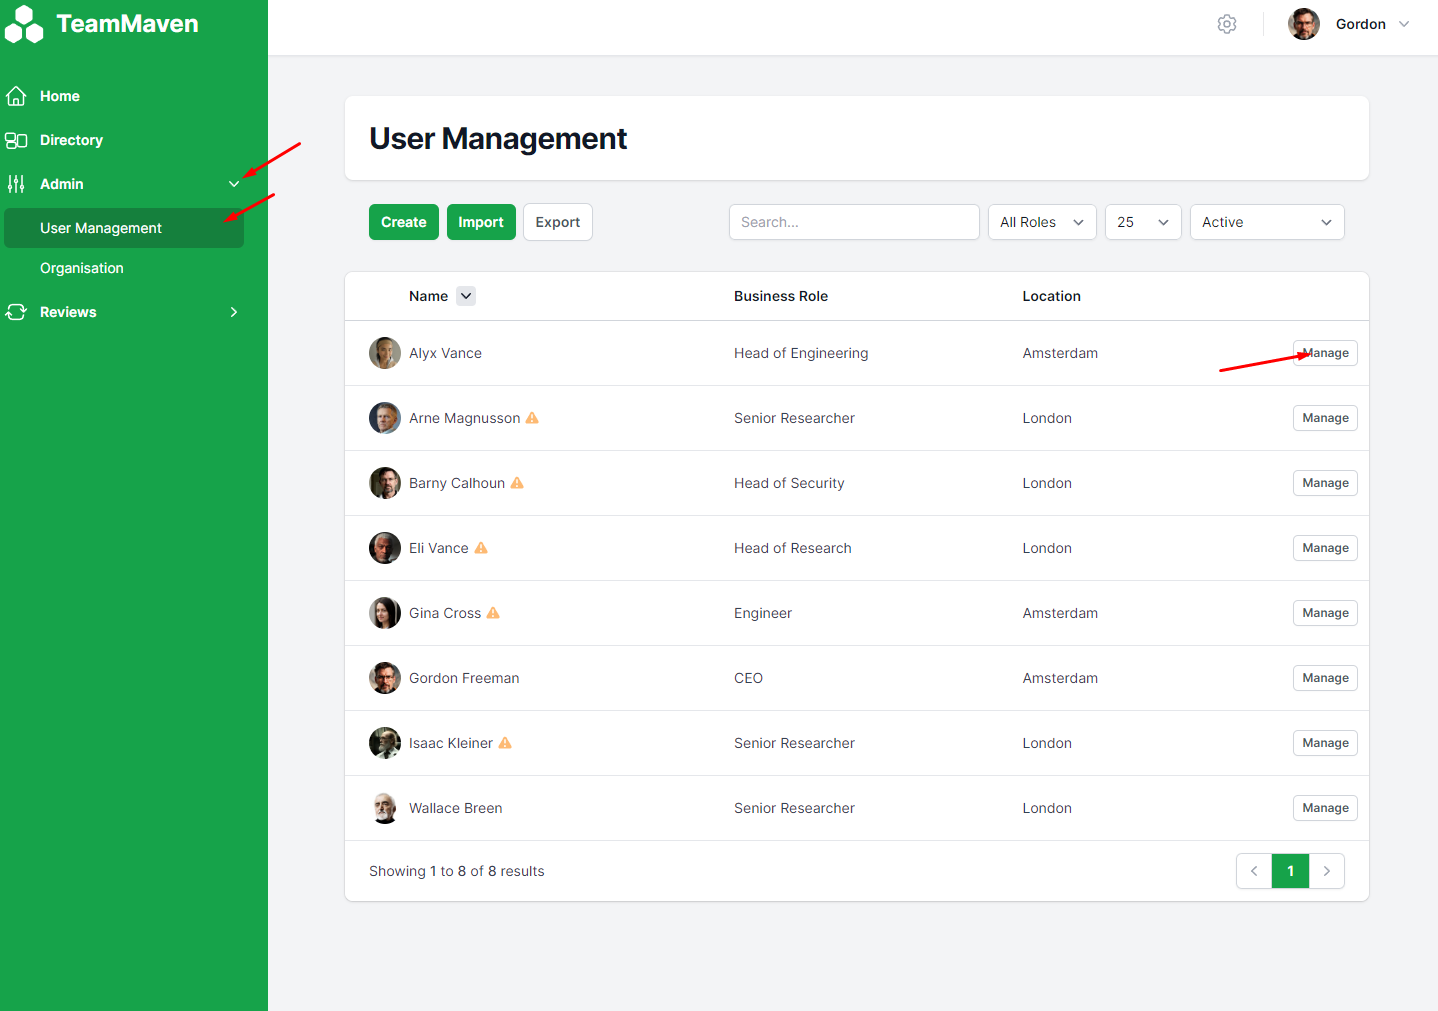The width and height of the screenshot is (1438, 1011).
Task: Click warning icon beside Gina Cross
Action: point(493,613)
